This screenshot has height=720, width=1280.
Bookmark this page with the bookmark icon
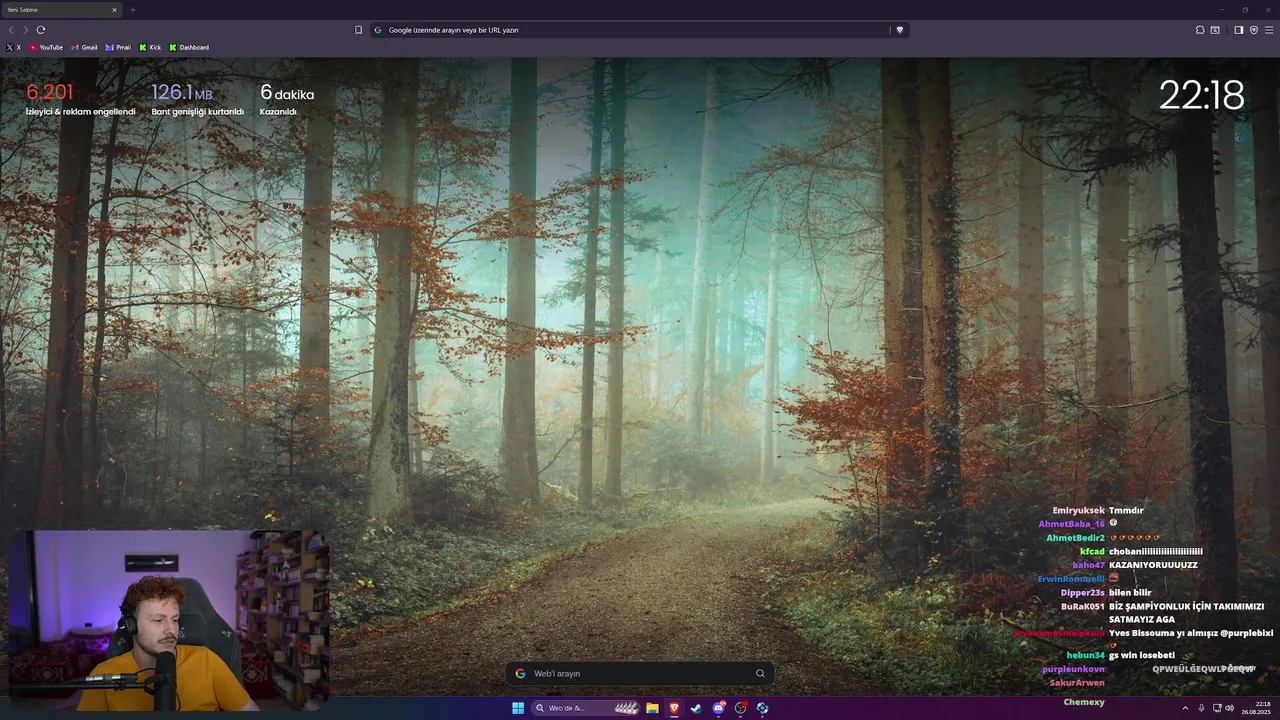pyautogui.click(x=358, y=30)
